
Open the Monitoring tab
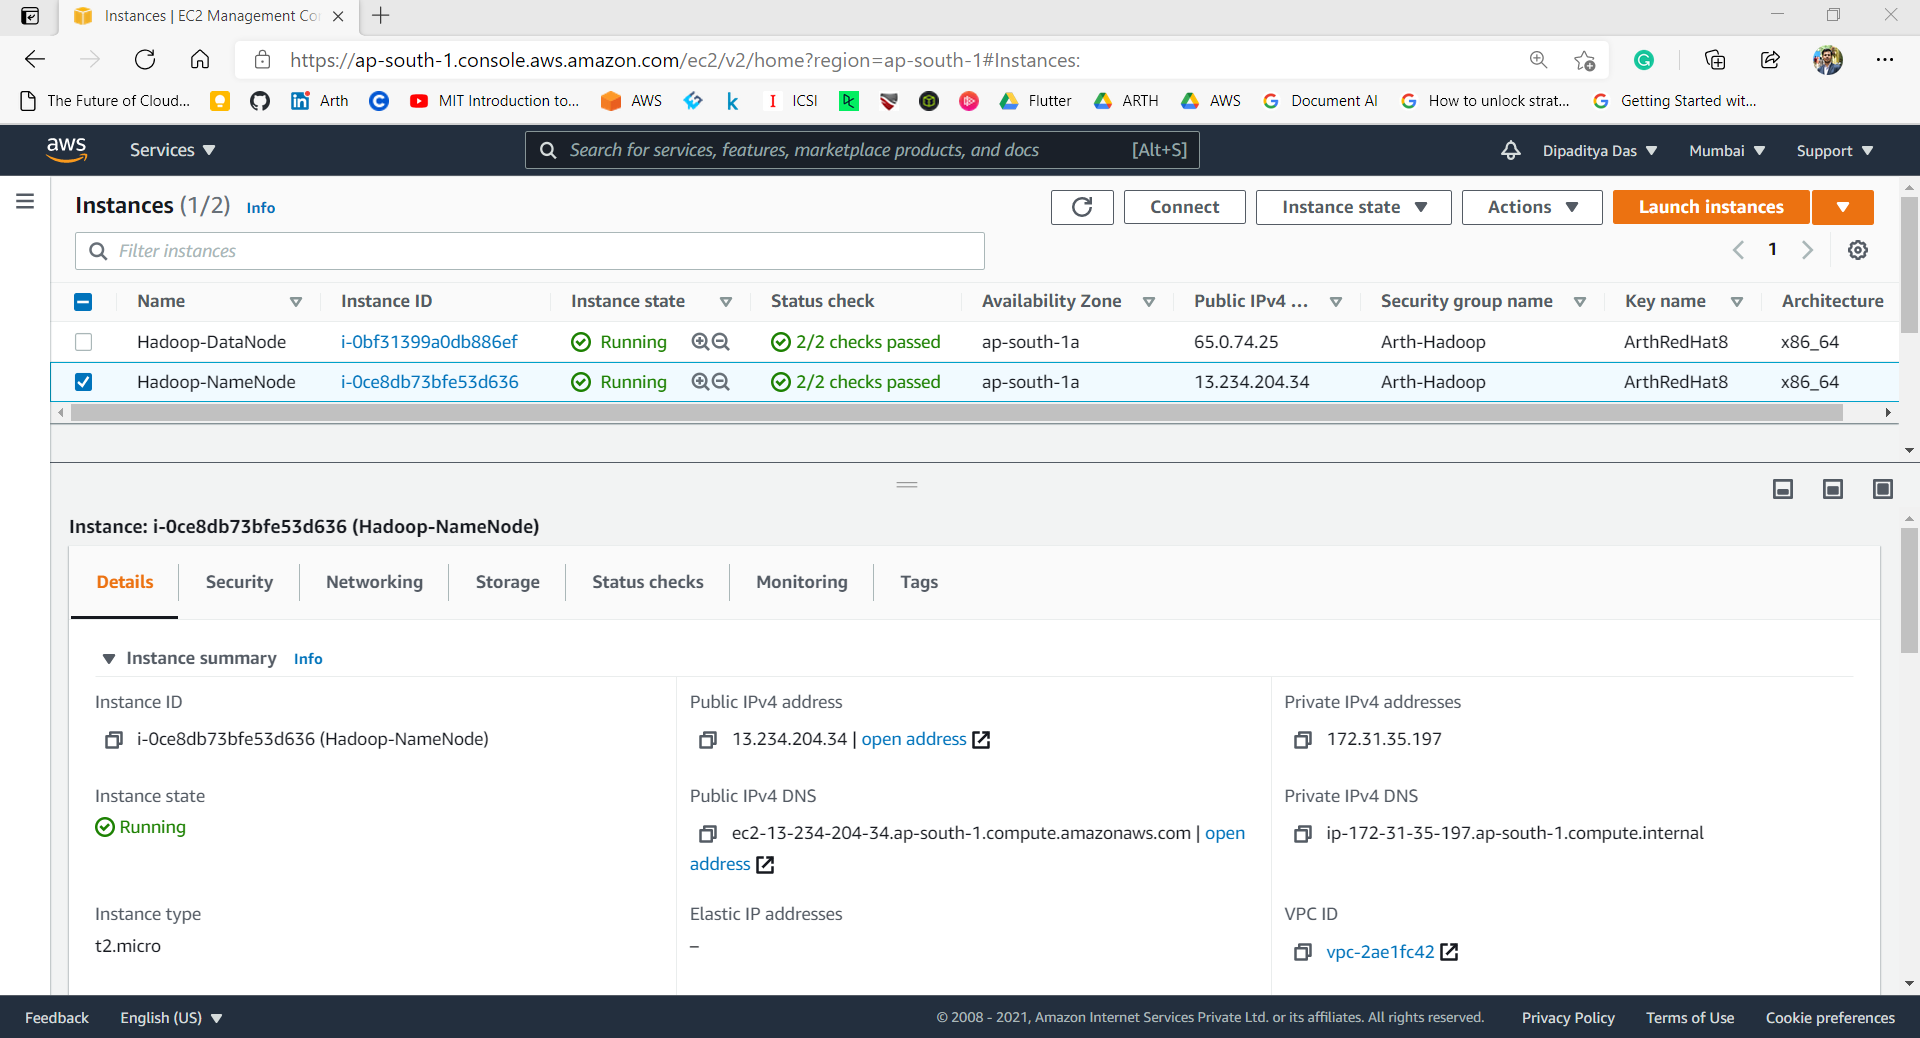click(801, 582)
